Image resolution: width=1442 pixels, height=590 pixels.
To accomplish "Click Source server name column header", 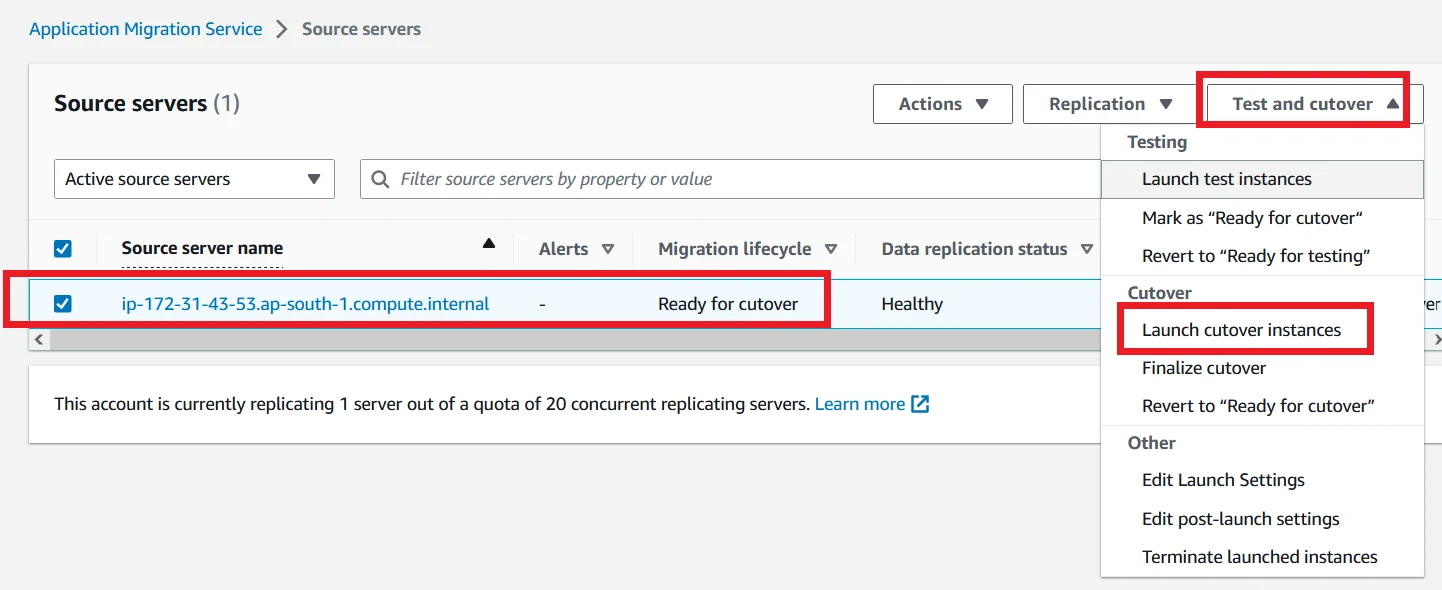I will click(202, 248).
